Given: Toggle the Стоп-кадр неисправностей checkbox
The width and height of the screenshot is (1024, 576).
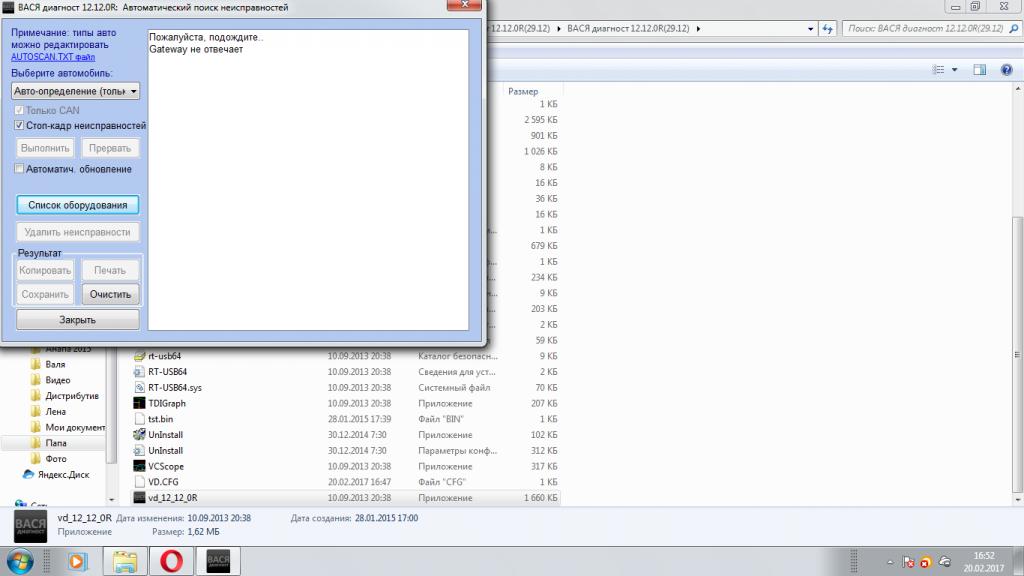Looking at the screenshot, I should (x=19, y=125).
